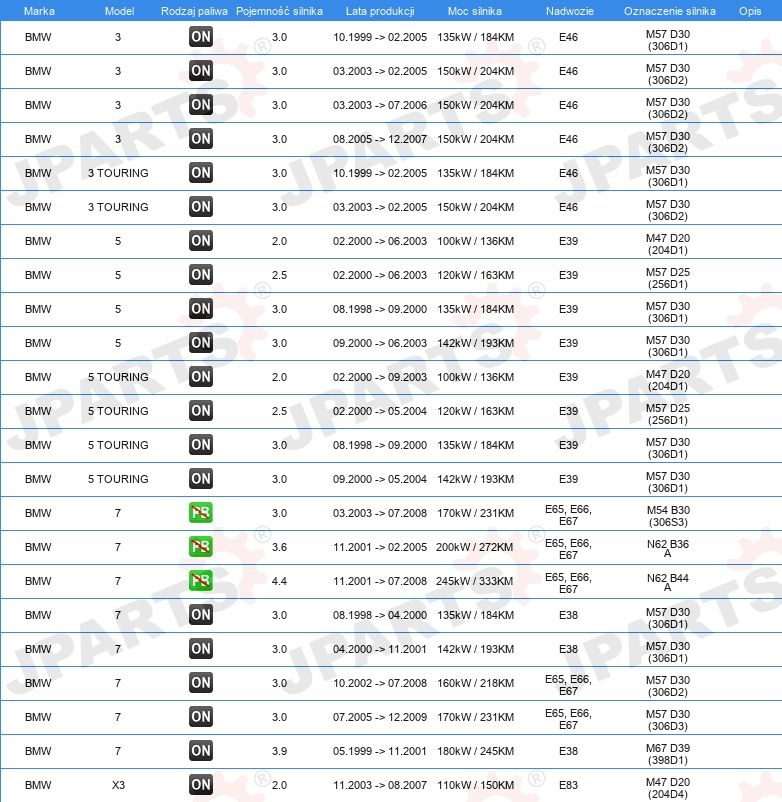Click the ON icon for BMW 7 160kW / 218KM
This screenshot has height=802, width=782.
click(200, 683)
